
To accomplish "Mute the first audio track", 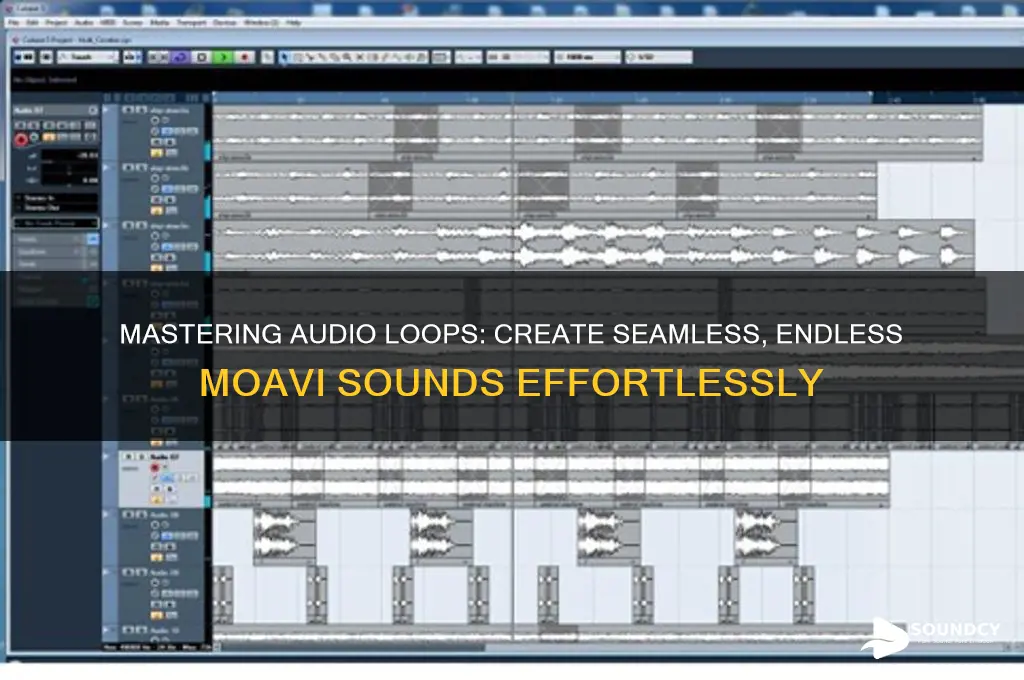I will click(x=128, y=110).
